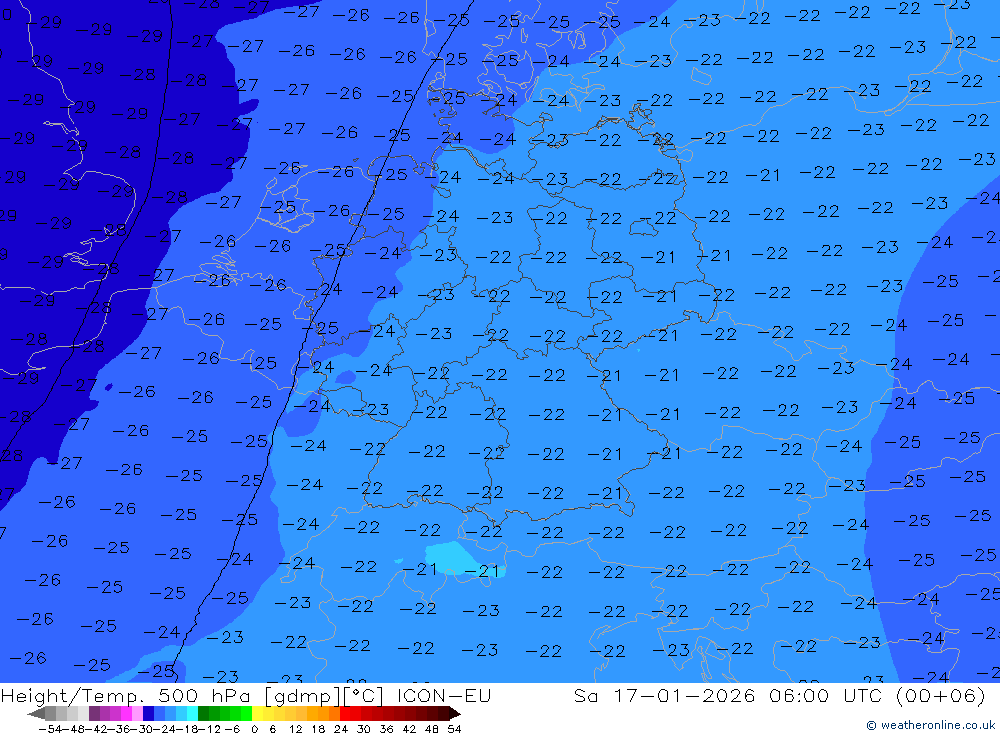Click the 'ICON-EU' model name
Viewport: 1000px width, 733px height.
coord(444,695)
